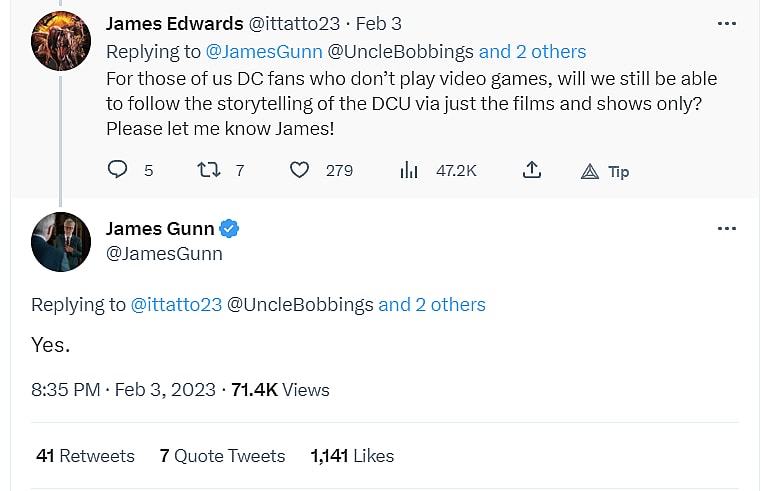The image size is (761, 491).
Task: Open James Gunn's profile picture
Action: tap(61, 241)
